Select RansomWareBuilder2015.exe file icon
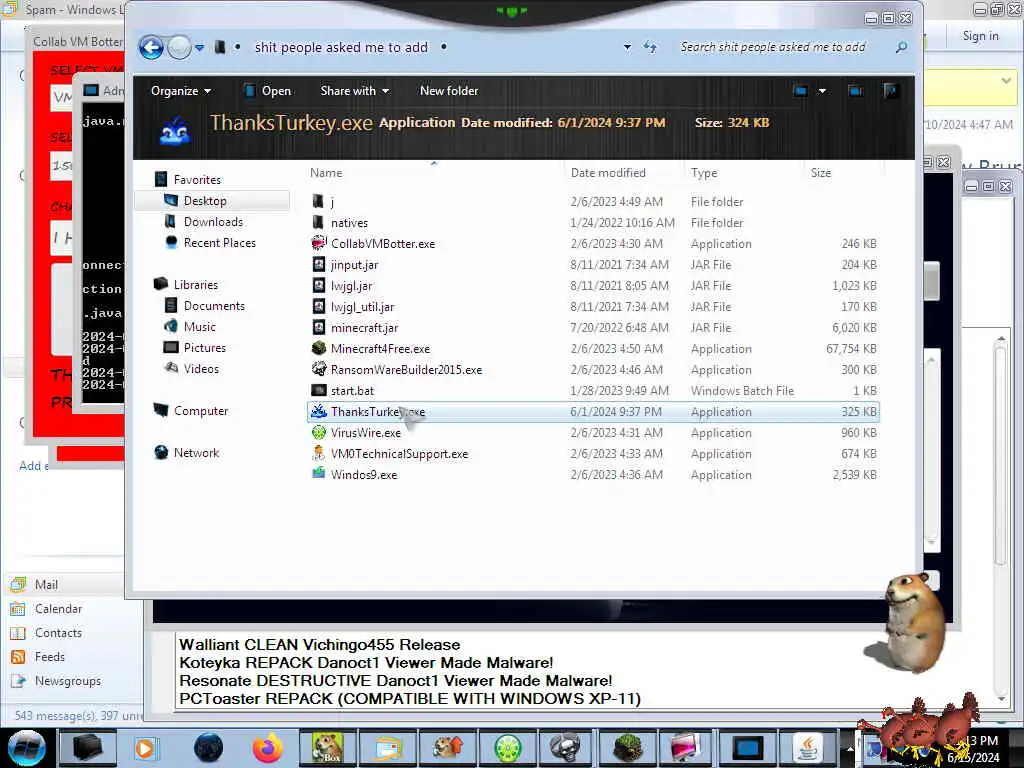The image size is (1024, 768). pyautogui.click(x=319, y=369)
